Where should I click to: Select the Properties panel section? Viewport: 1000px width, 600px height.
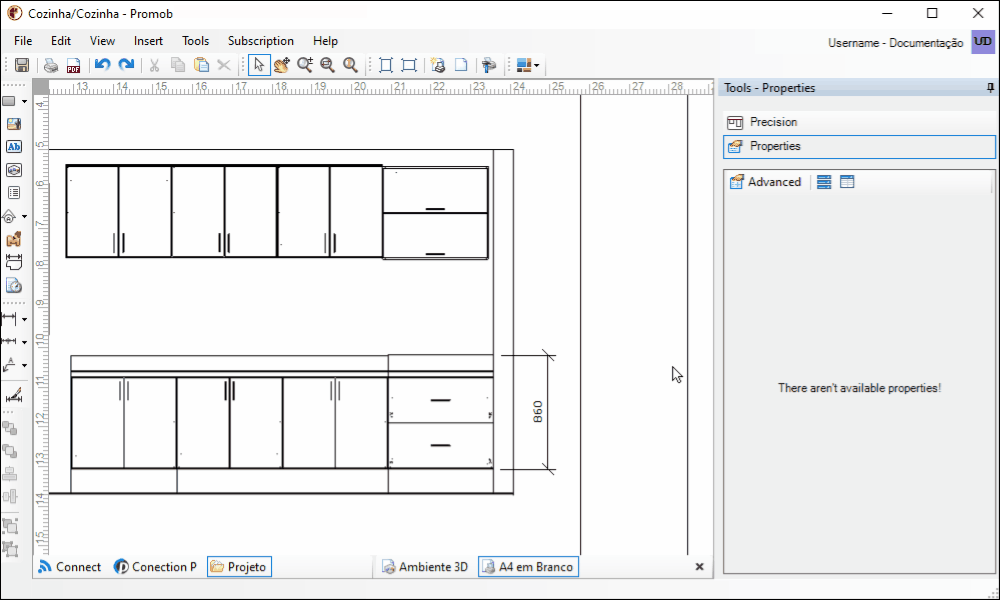(x=859, y=146)
